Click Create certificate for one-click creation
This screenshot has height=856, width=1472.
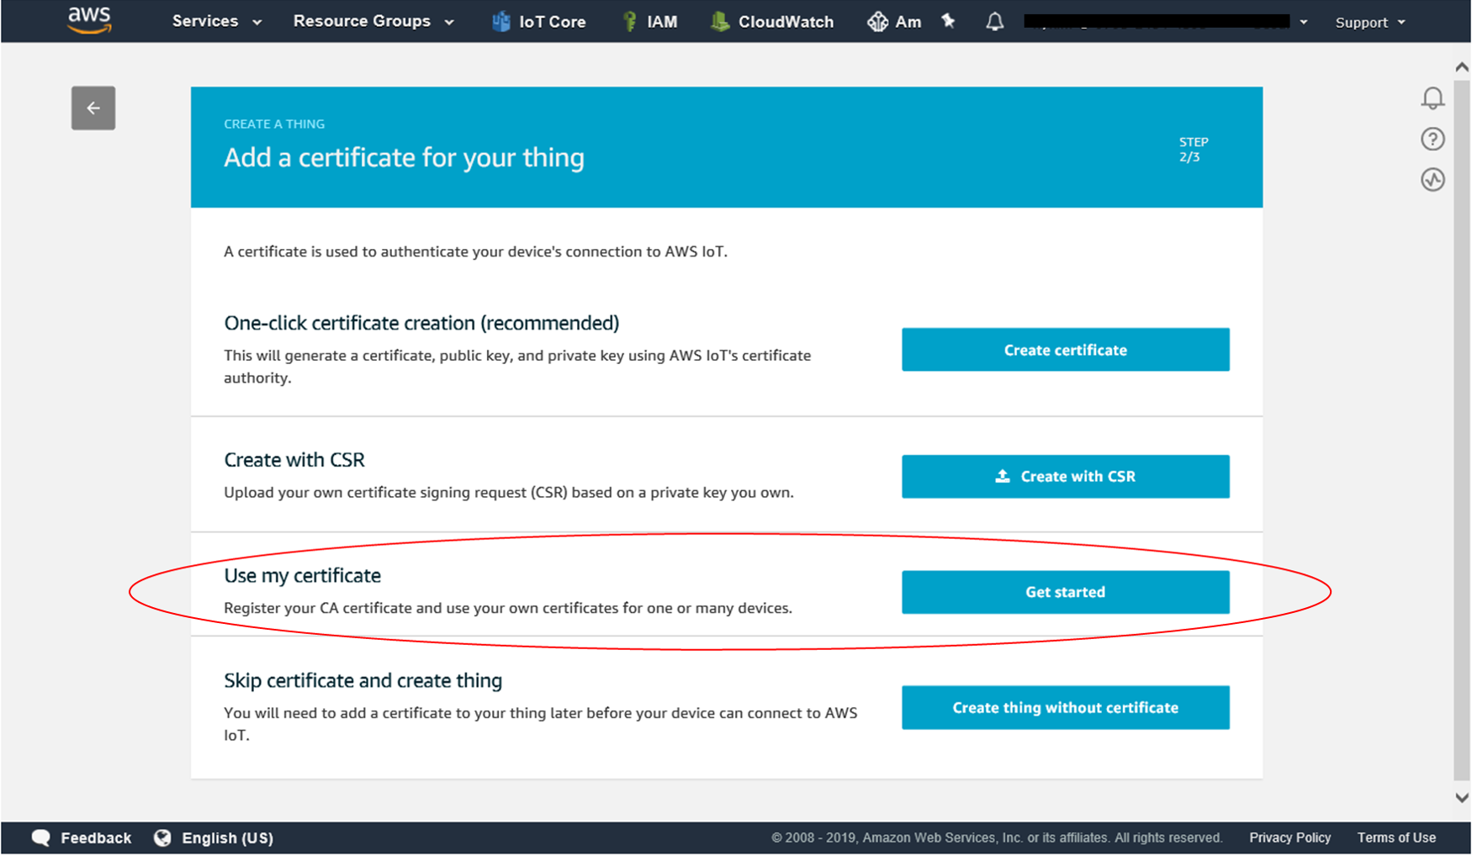[1064, 349]
